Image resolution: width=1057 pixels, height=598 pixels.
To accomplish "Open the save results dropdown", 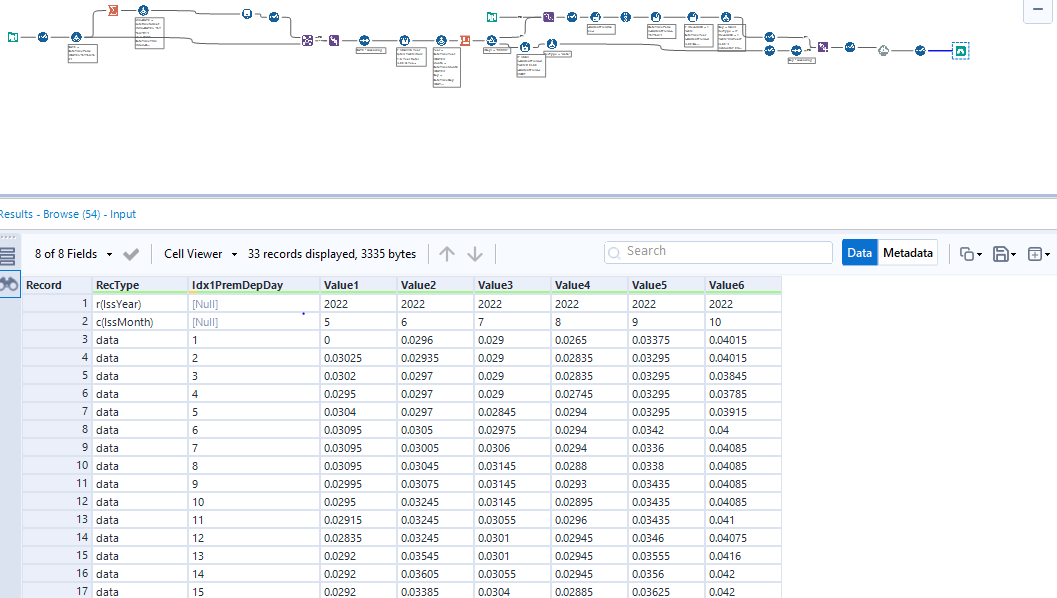I will pyautogui.click(x=1004, y=254).
